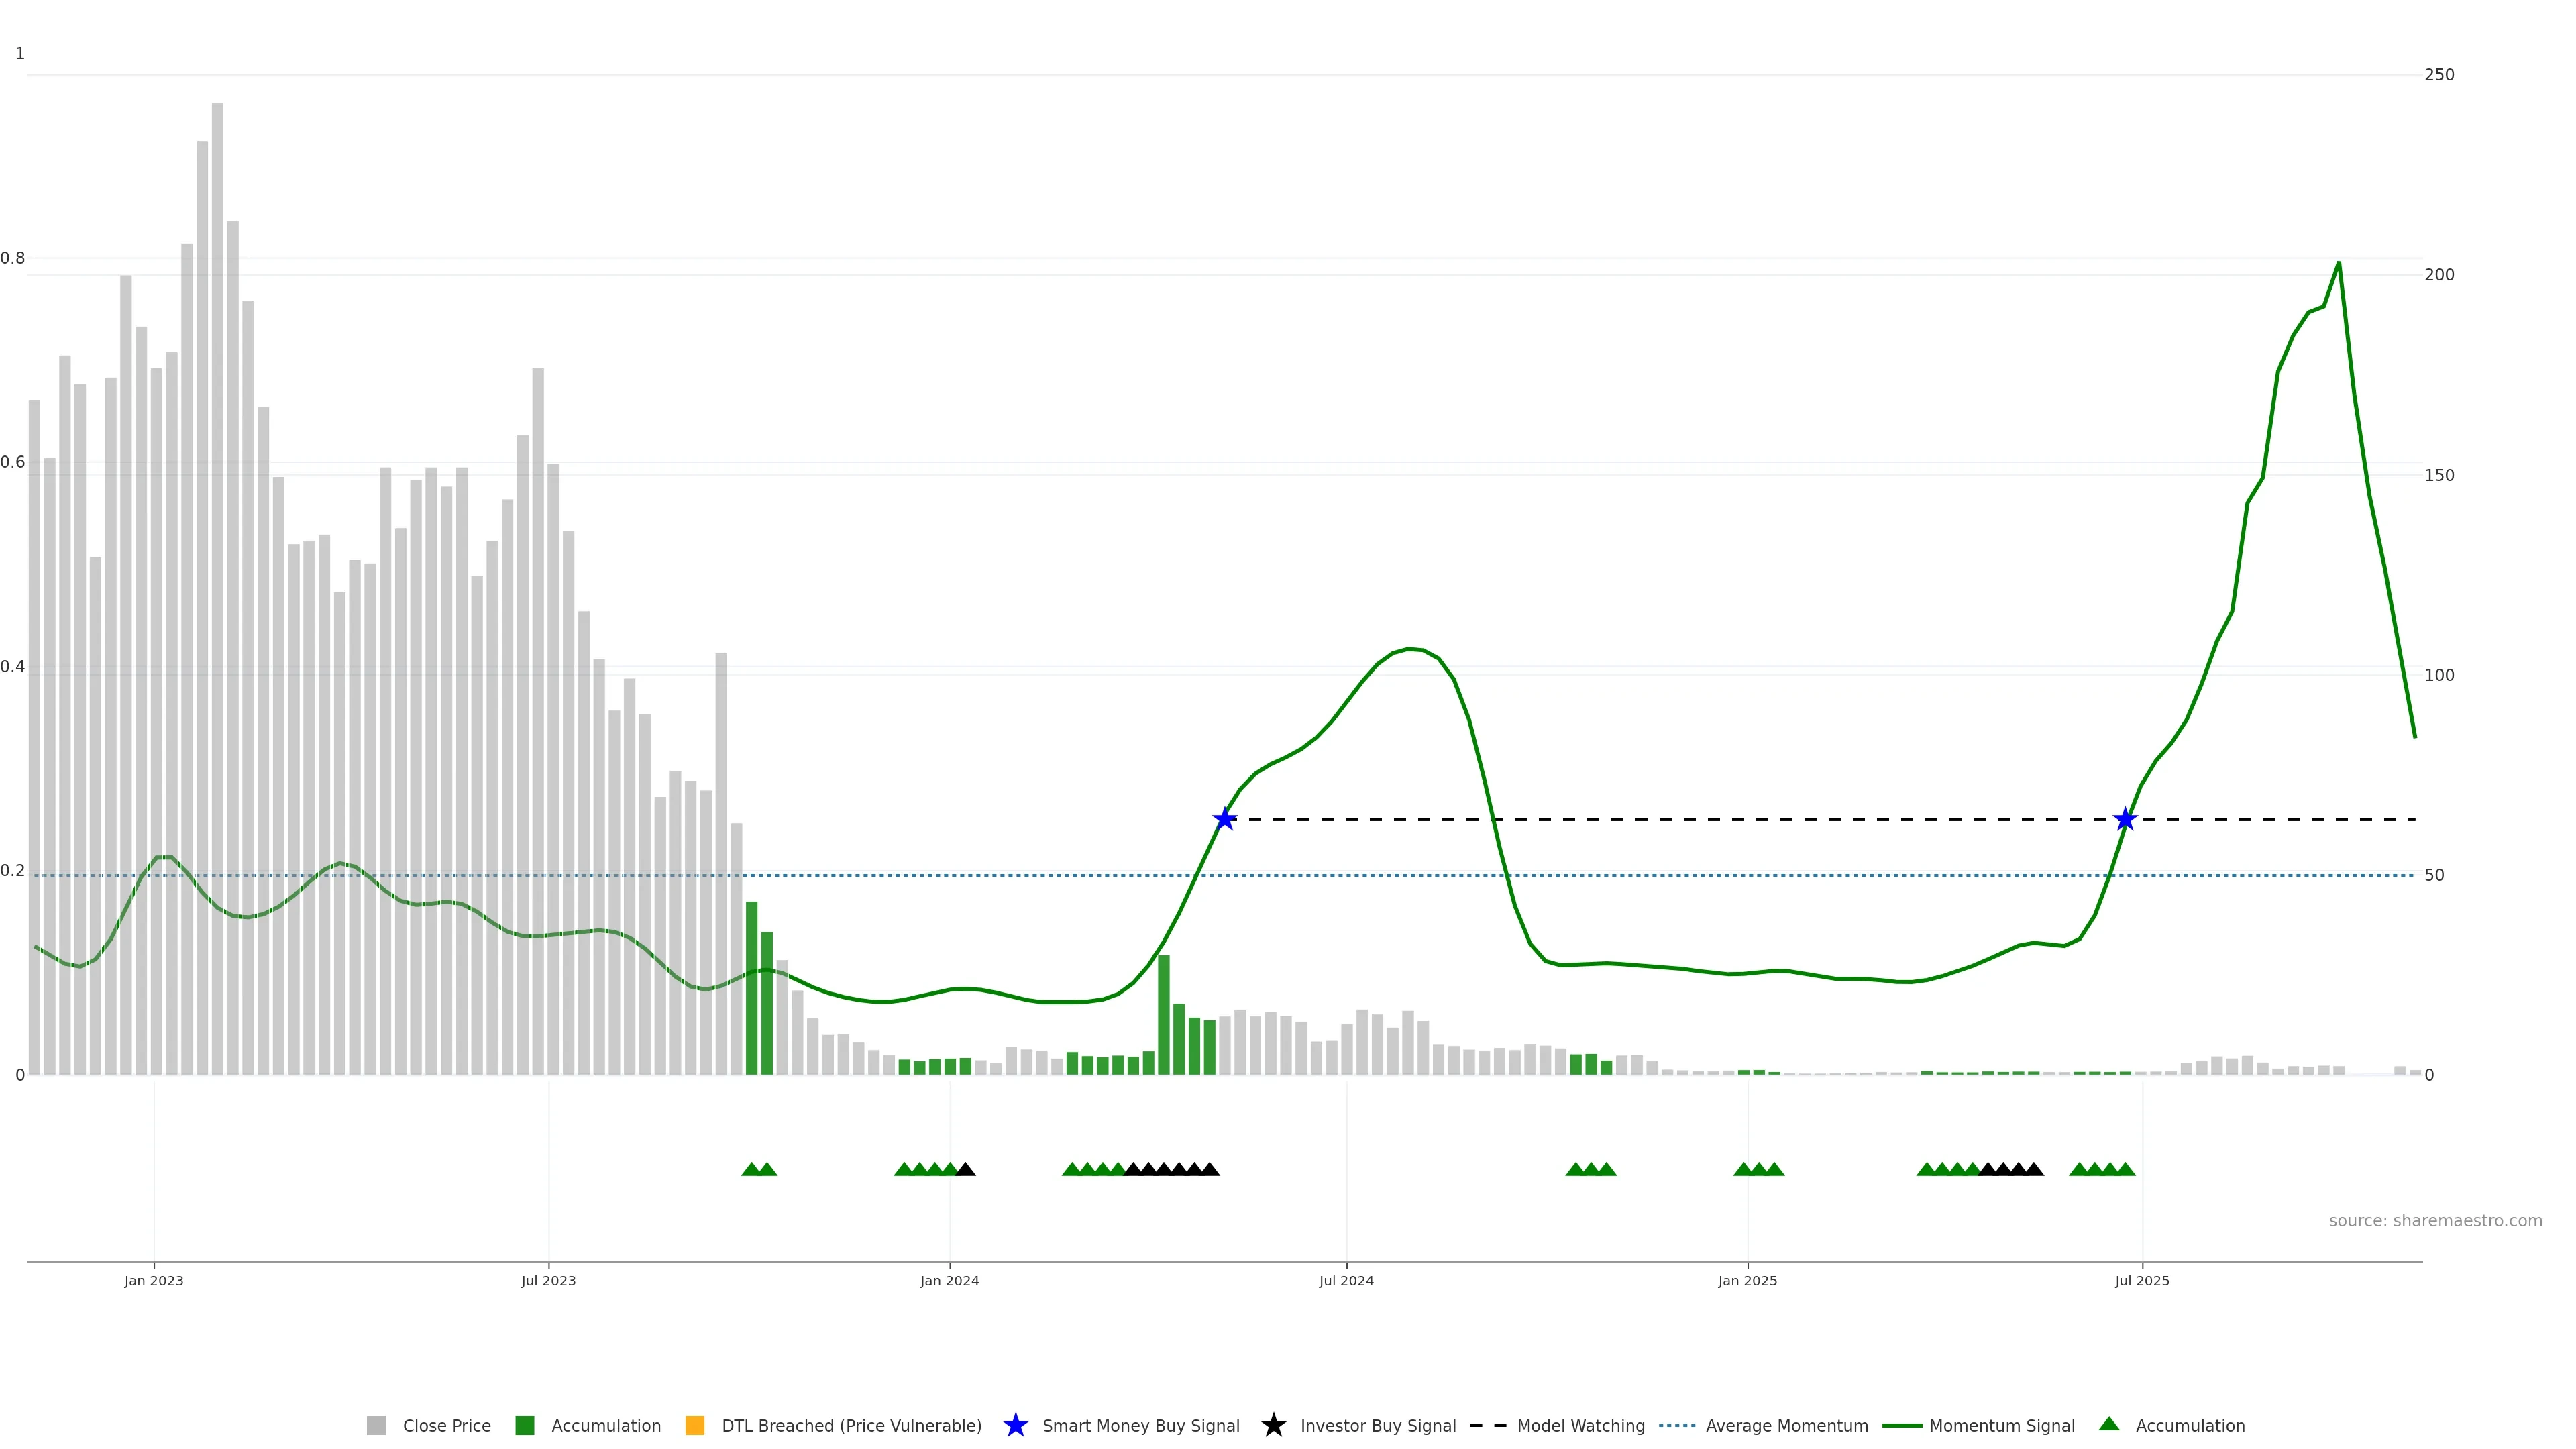Click the Jan 2024 axis label
The width and height of the screenshot is (2576, 1449).
click(949, 1280)
